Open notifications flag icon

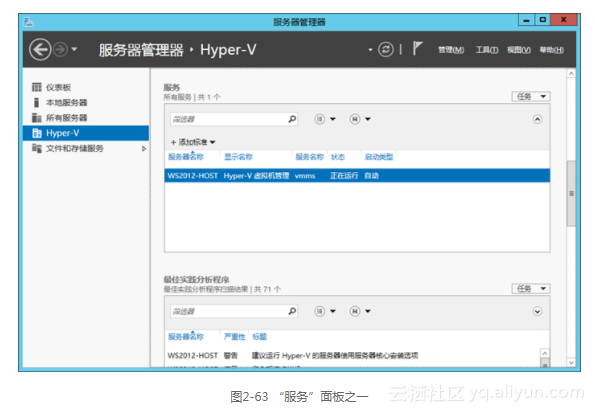tap(417, 49)
